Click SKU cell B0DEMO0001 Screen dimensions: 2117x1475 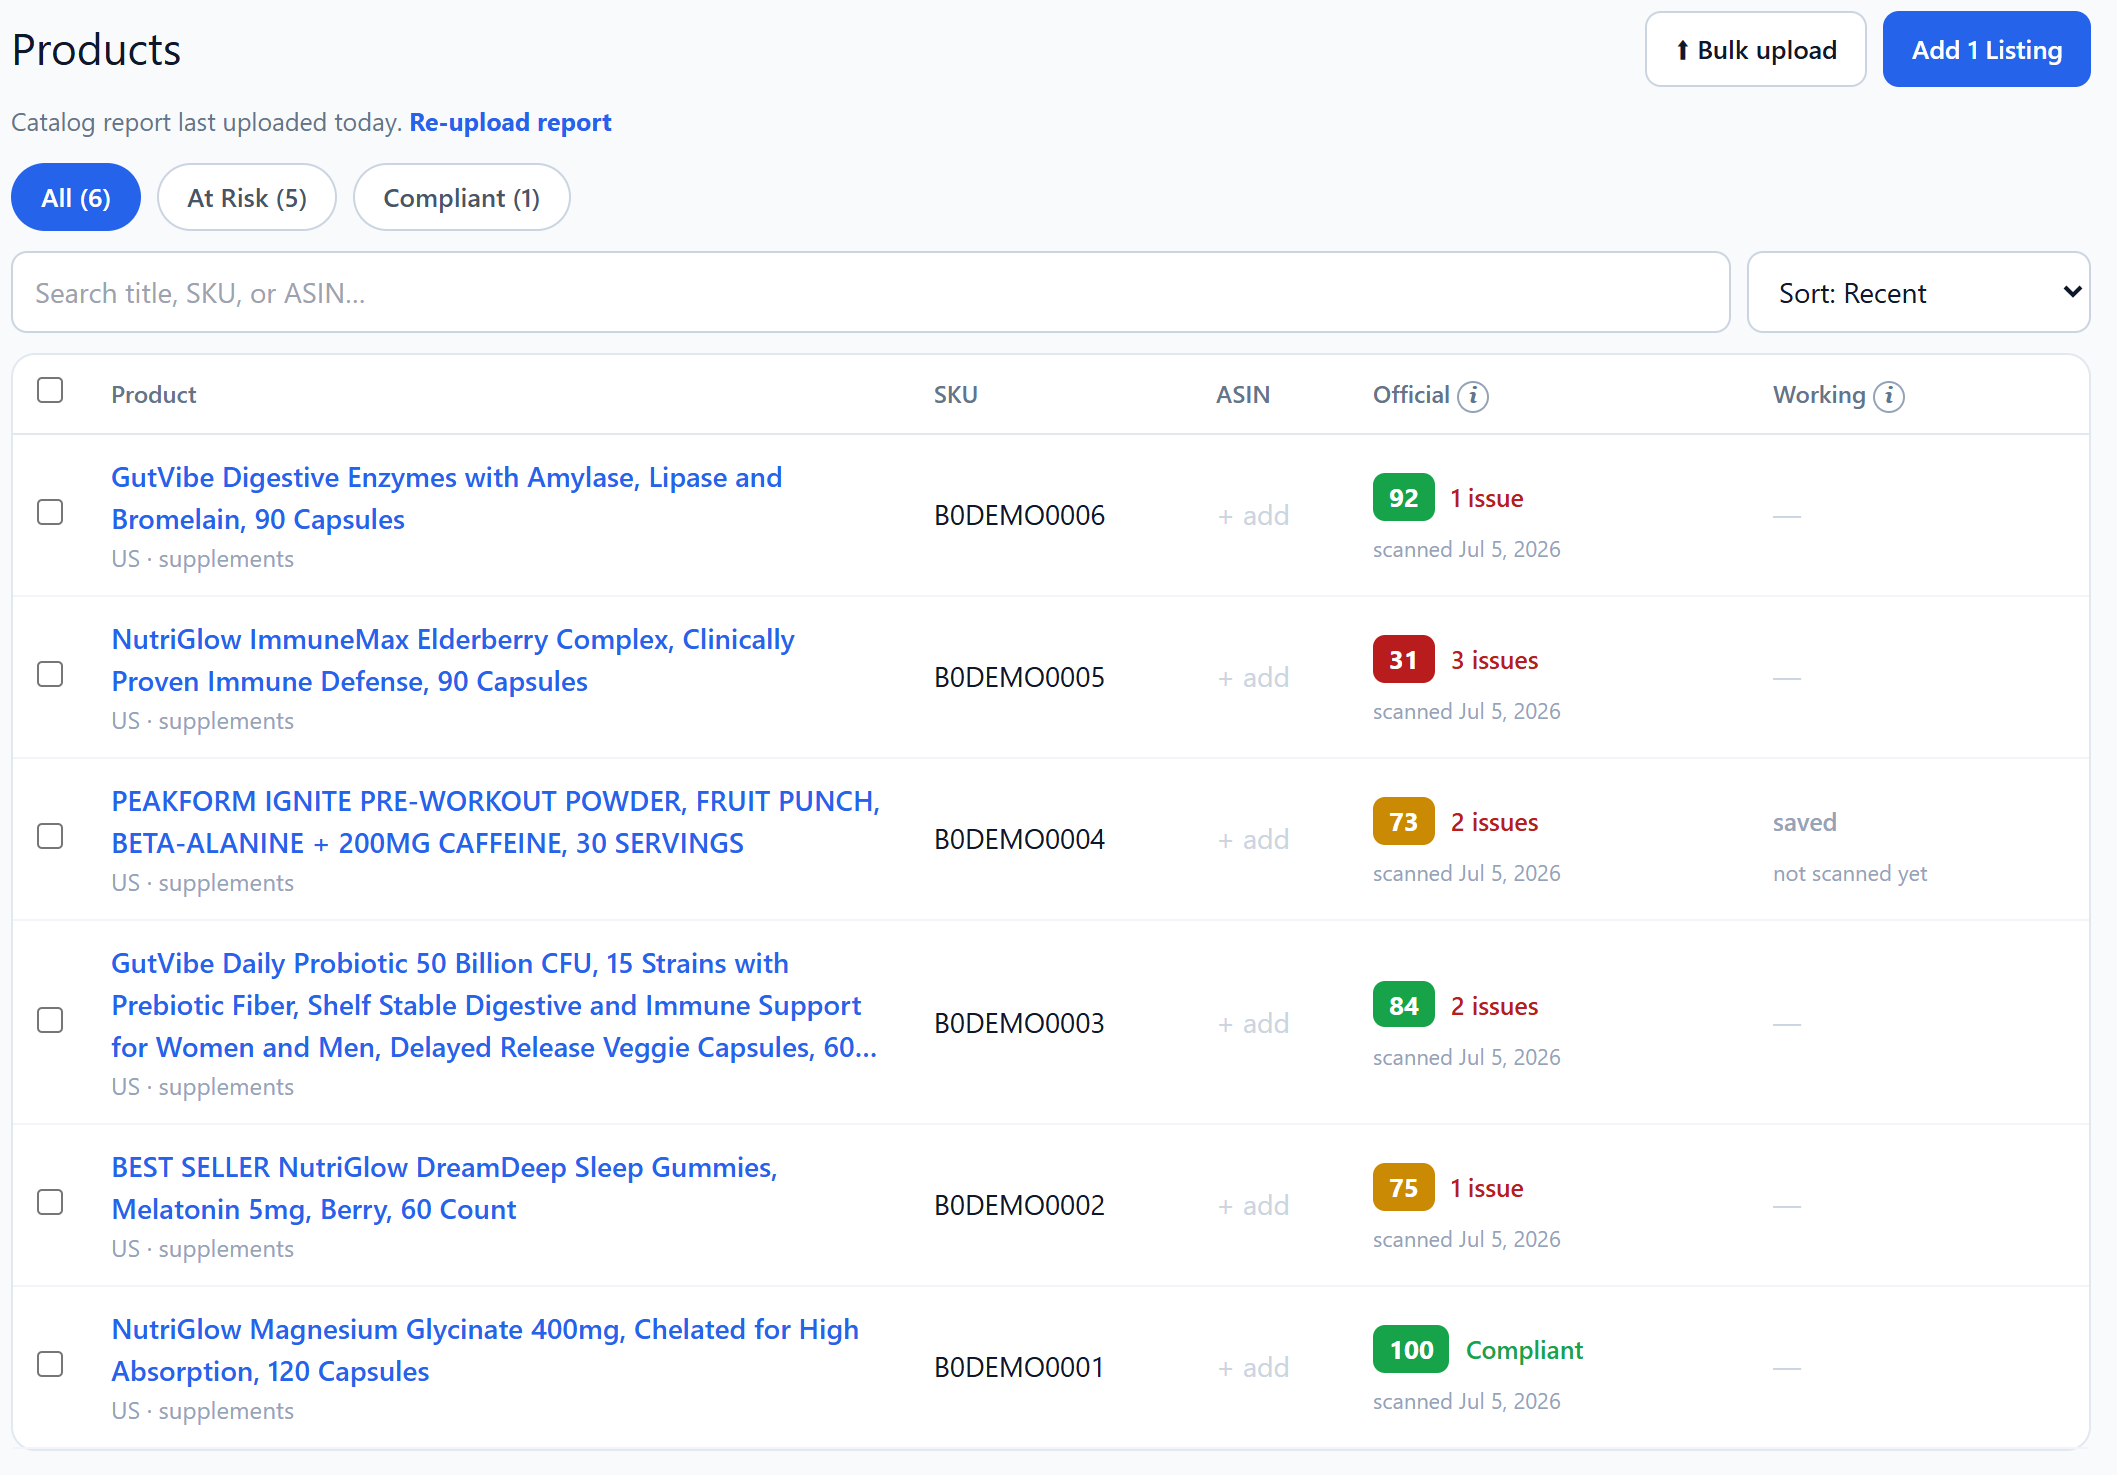[x=1019, y=1367]
